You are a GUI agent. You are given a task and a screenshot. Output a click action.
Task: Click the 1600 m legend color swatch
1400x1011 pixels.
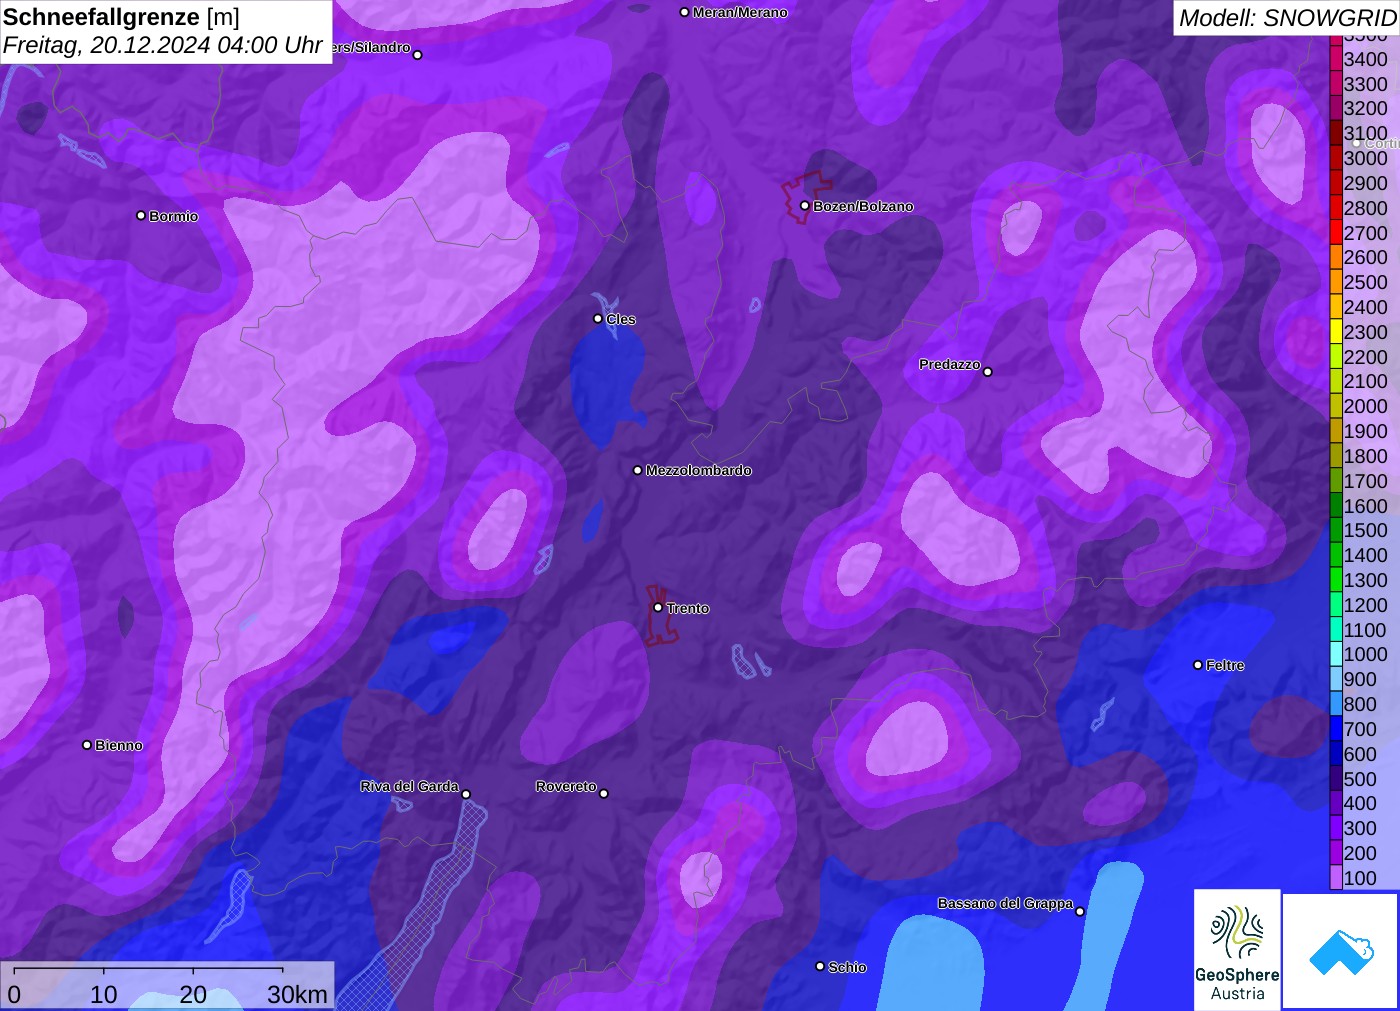(1336, 506)
